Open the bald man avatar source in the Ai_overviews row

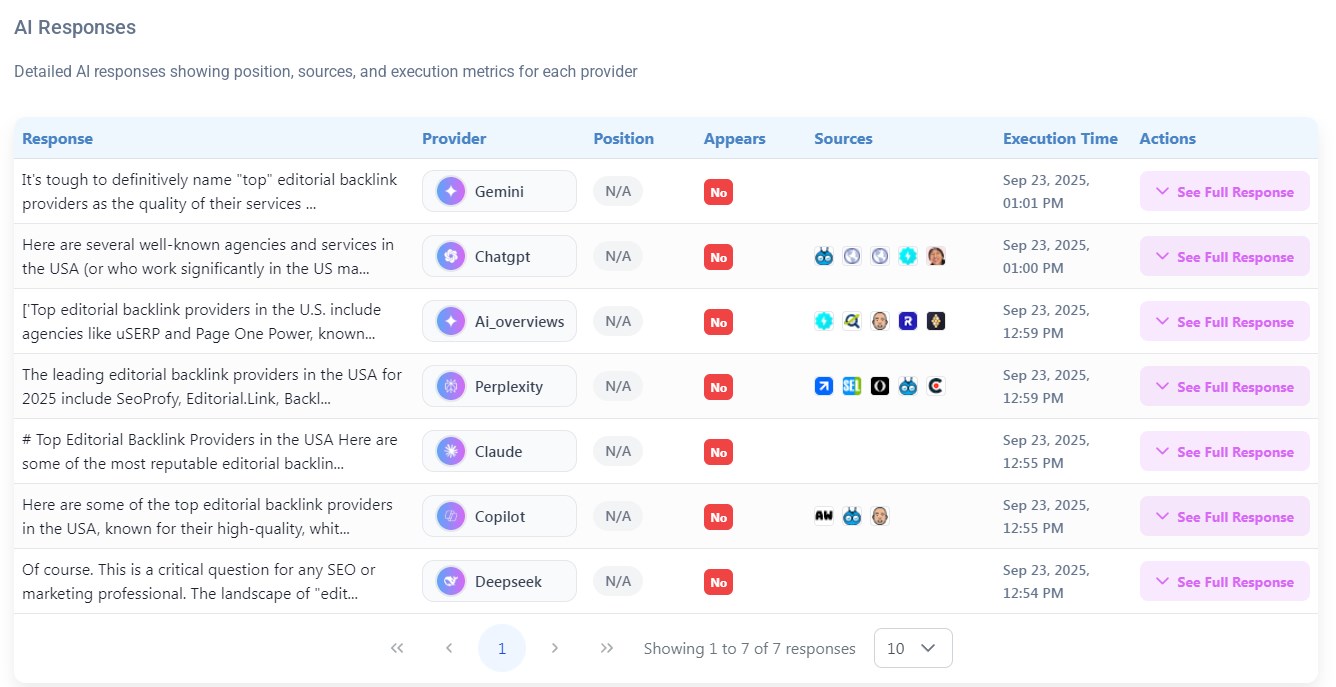point(880,321)
